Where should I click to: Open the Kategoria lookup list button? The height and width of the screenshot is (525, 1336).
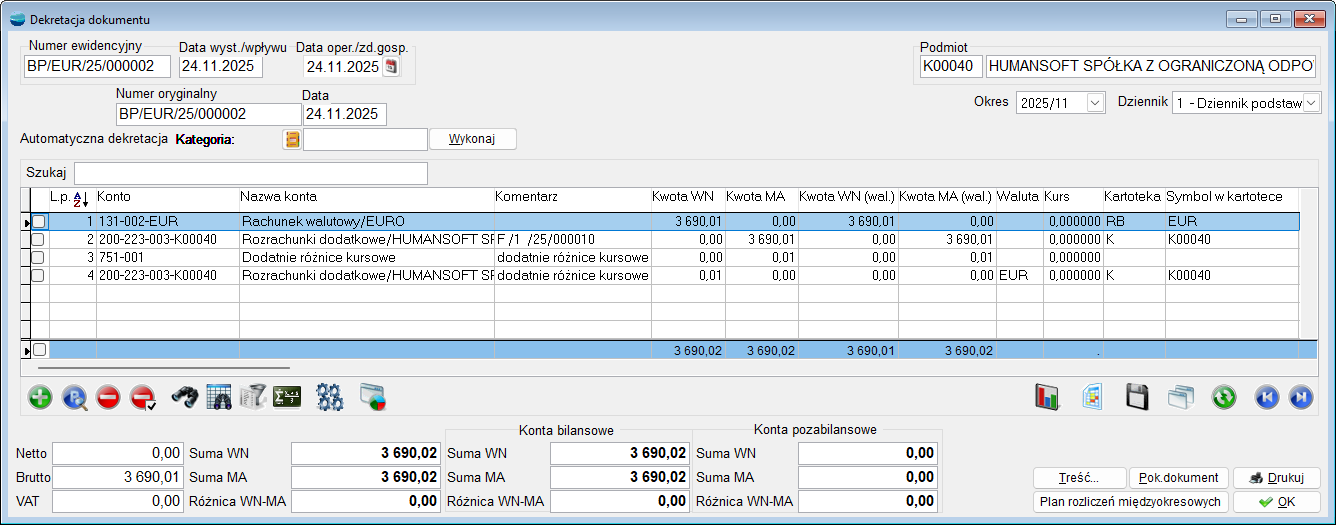(x=292, y=140)
